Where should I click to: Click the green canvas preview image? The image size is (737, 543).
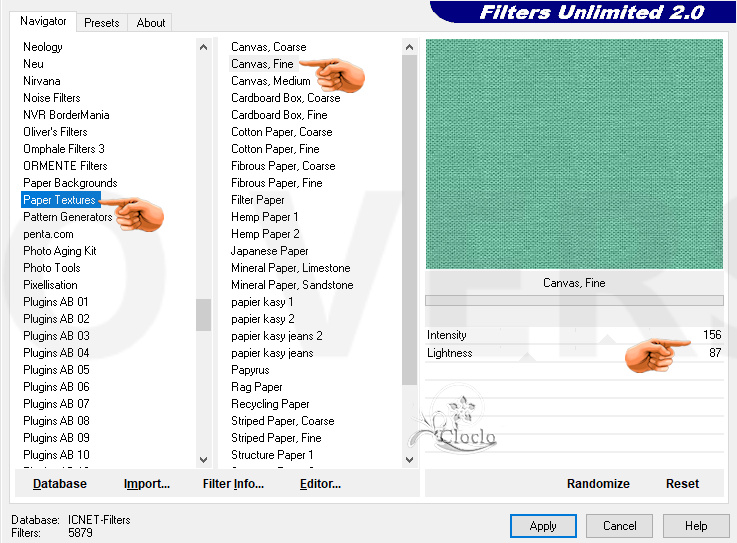point(574,154)
